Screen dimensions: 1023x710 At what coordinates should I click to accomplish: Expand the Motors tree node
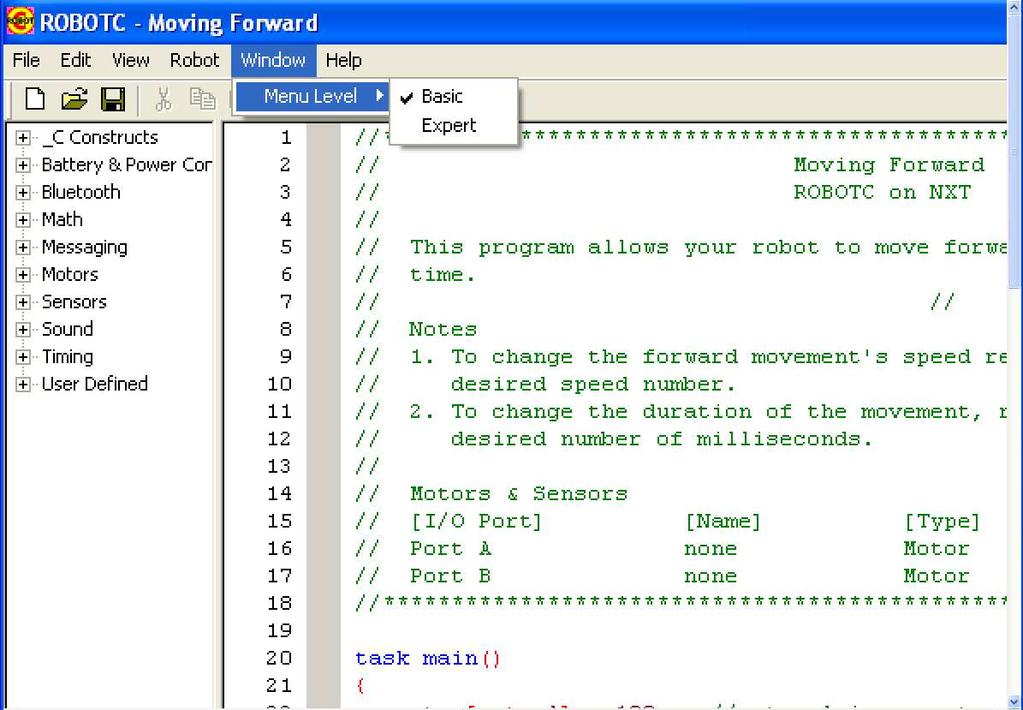point(23,275)
